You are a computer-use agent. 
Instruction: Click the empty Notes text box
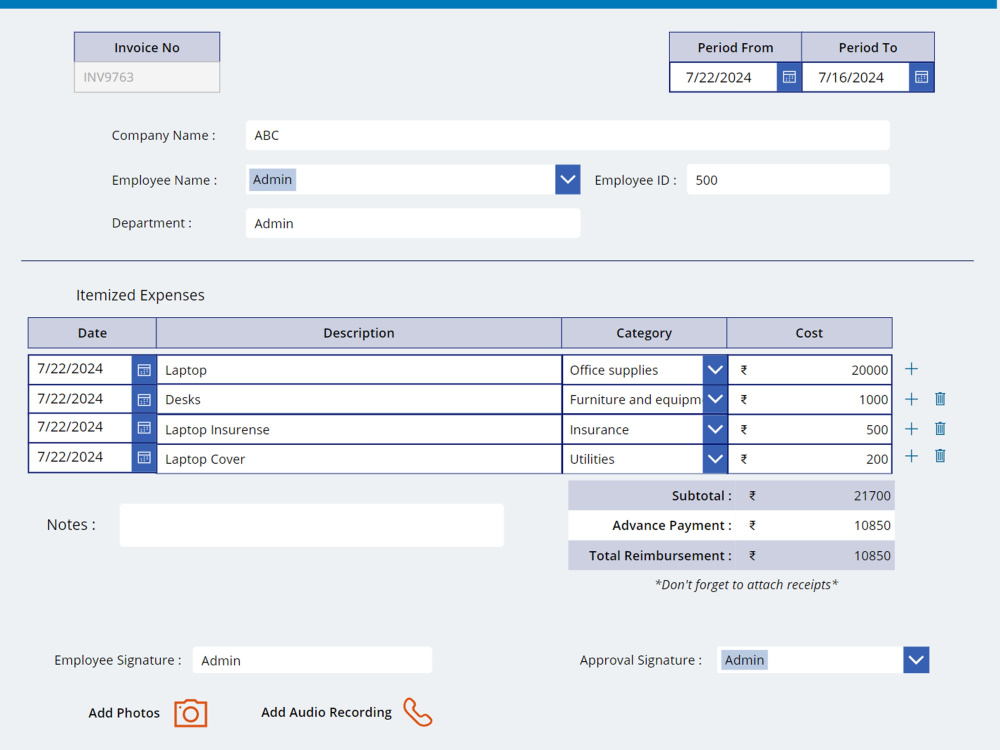pos(312,525)
